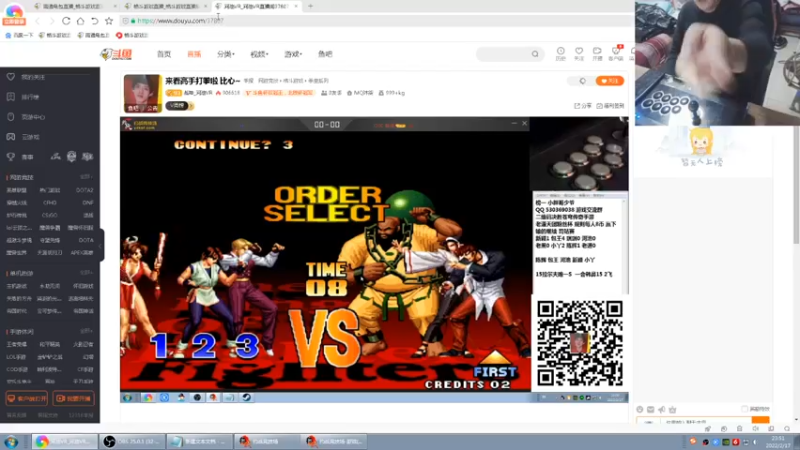Click the streamer avatar thumbnail

point(142,93)
